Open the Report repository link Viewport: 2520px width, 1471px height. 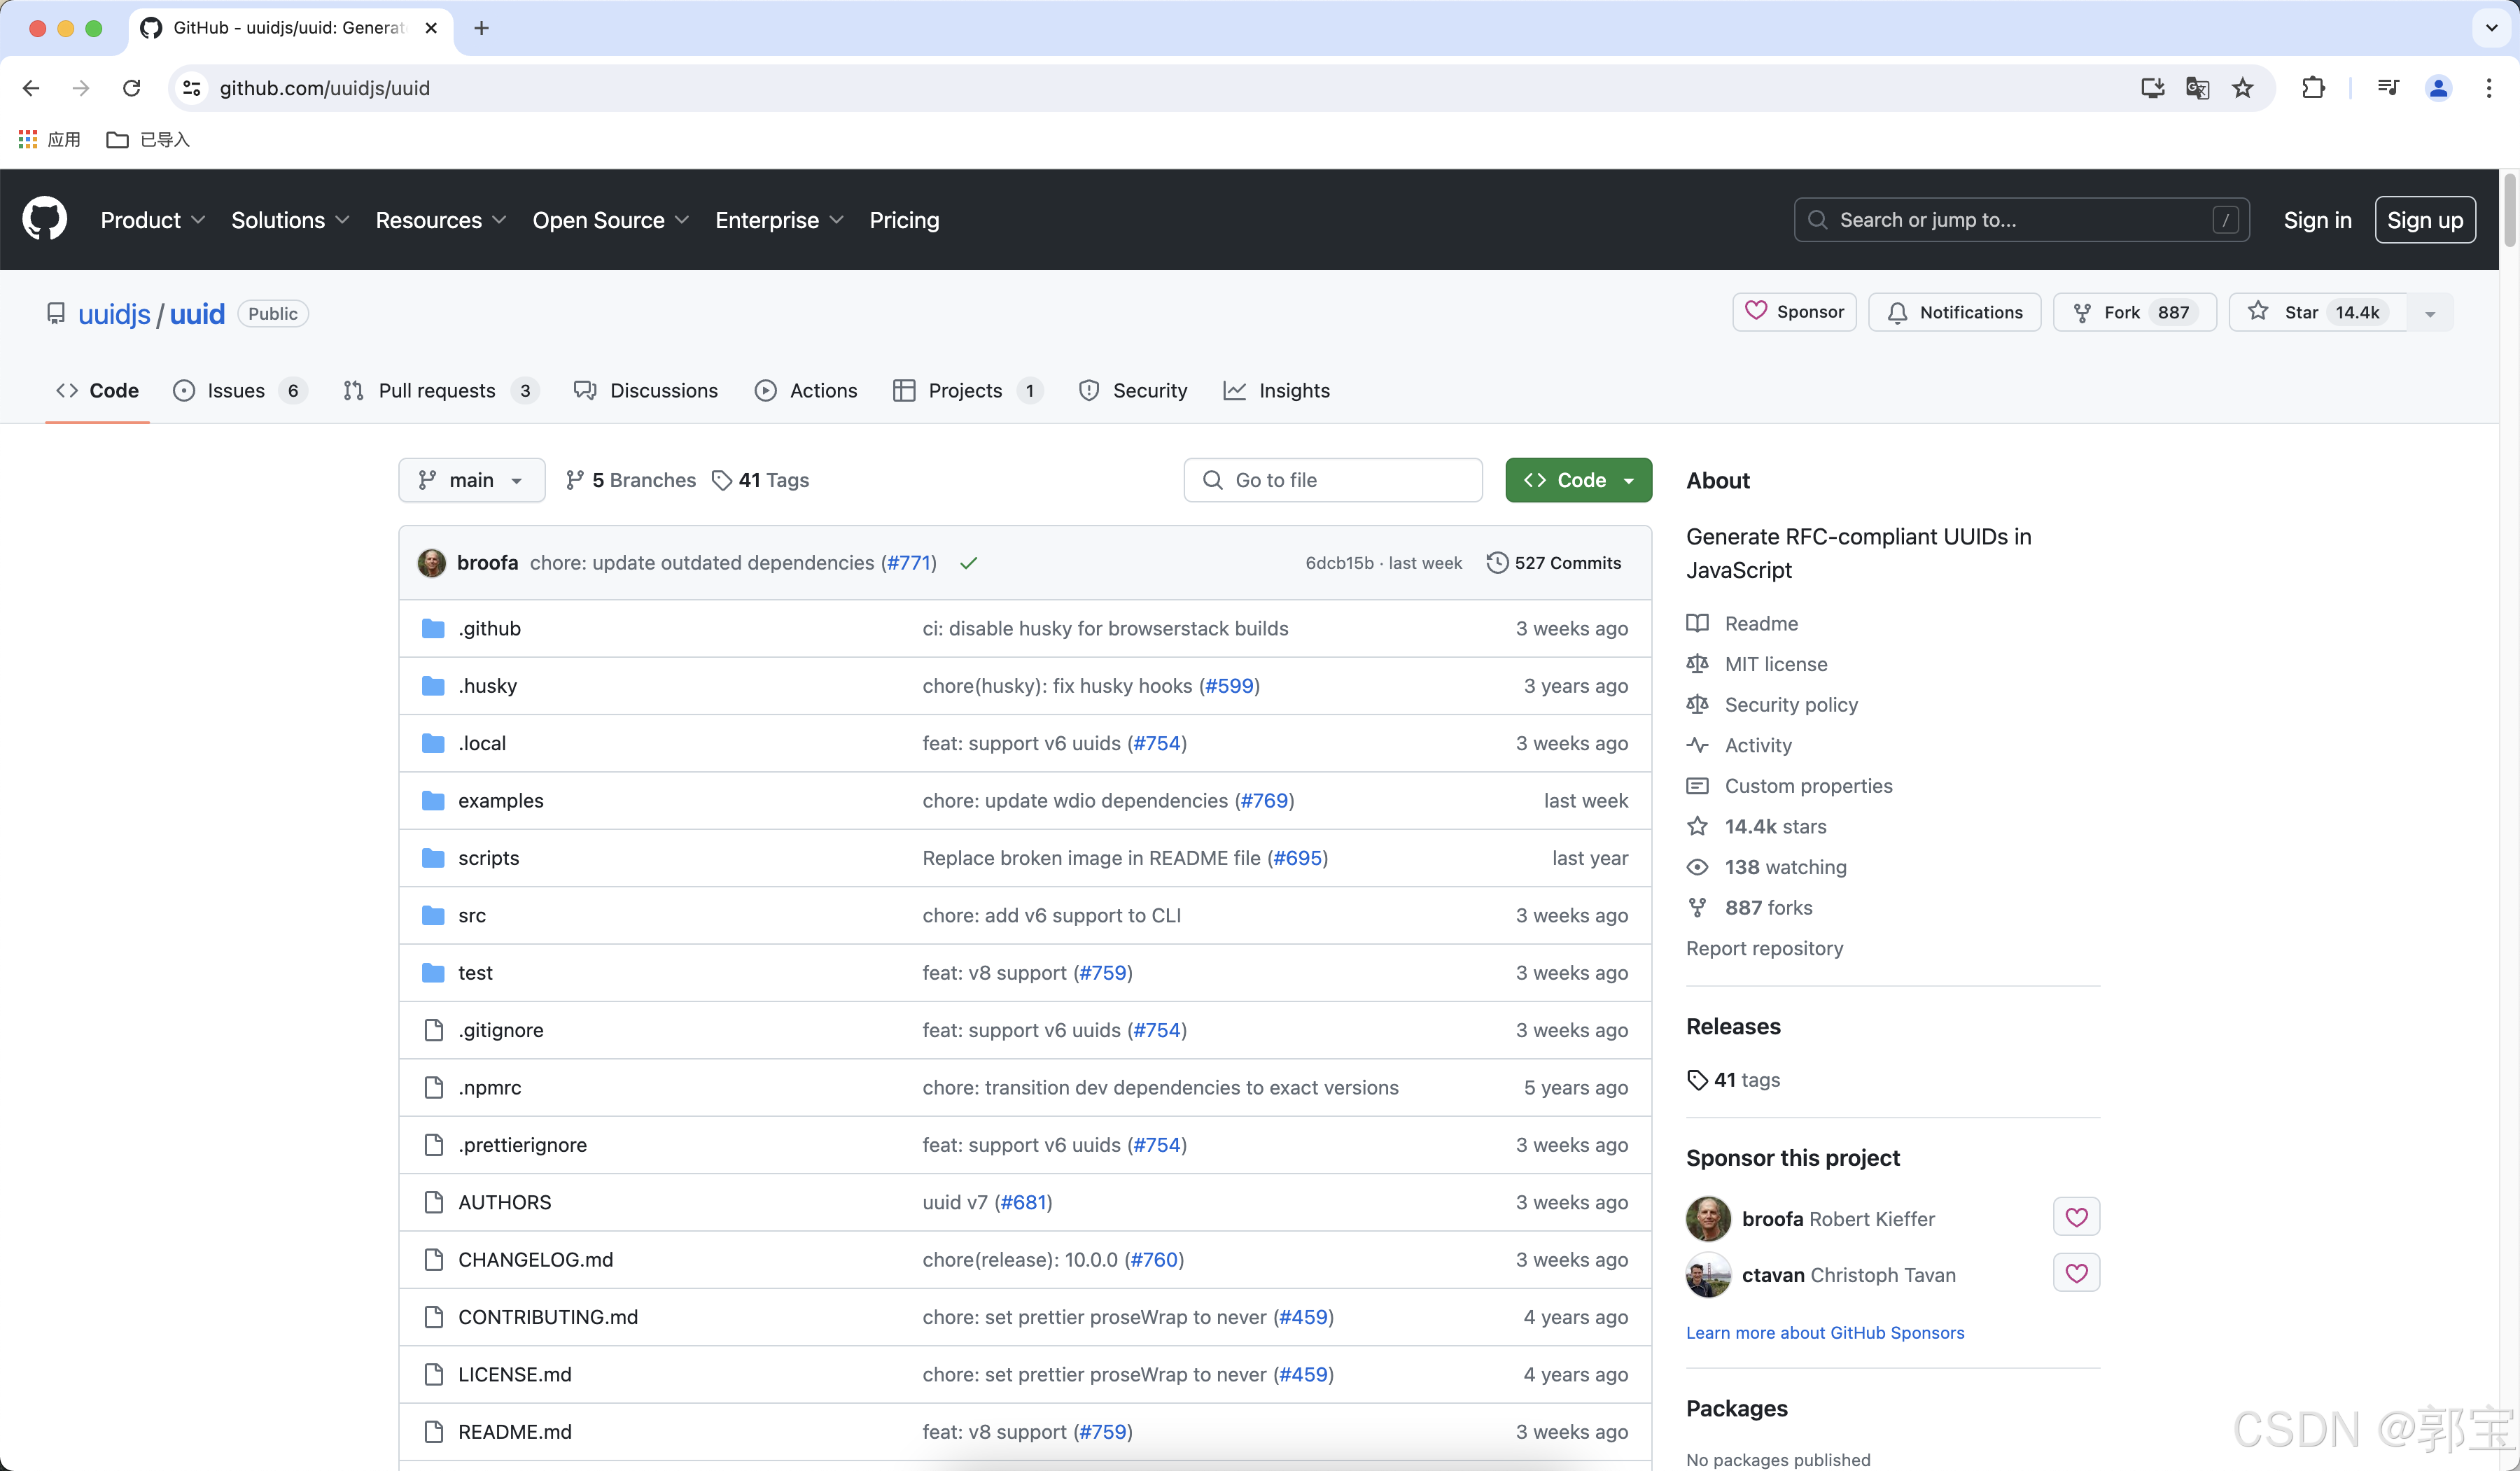tap(1764, 948)
